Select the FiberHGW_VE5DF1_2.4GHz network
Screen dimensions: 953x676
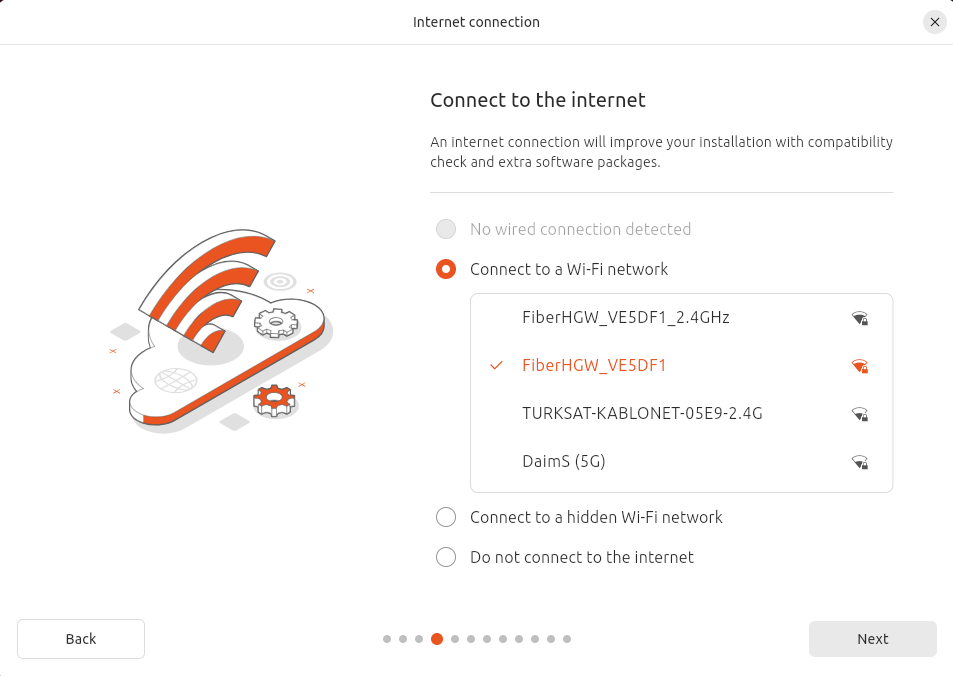pos(625,318)
